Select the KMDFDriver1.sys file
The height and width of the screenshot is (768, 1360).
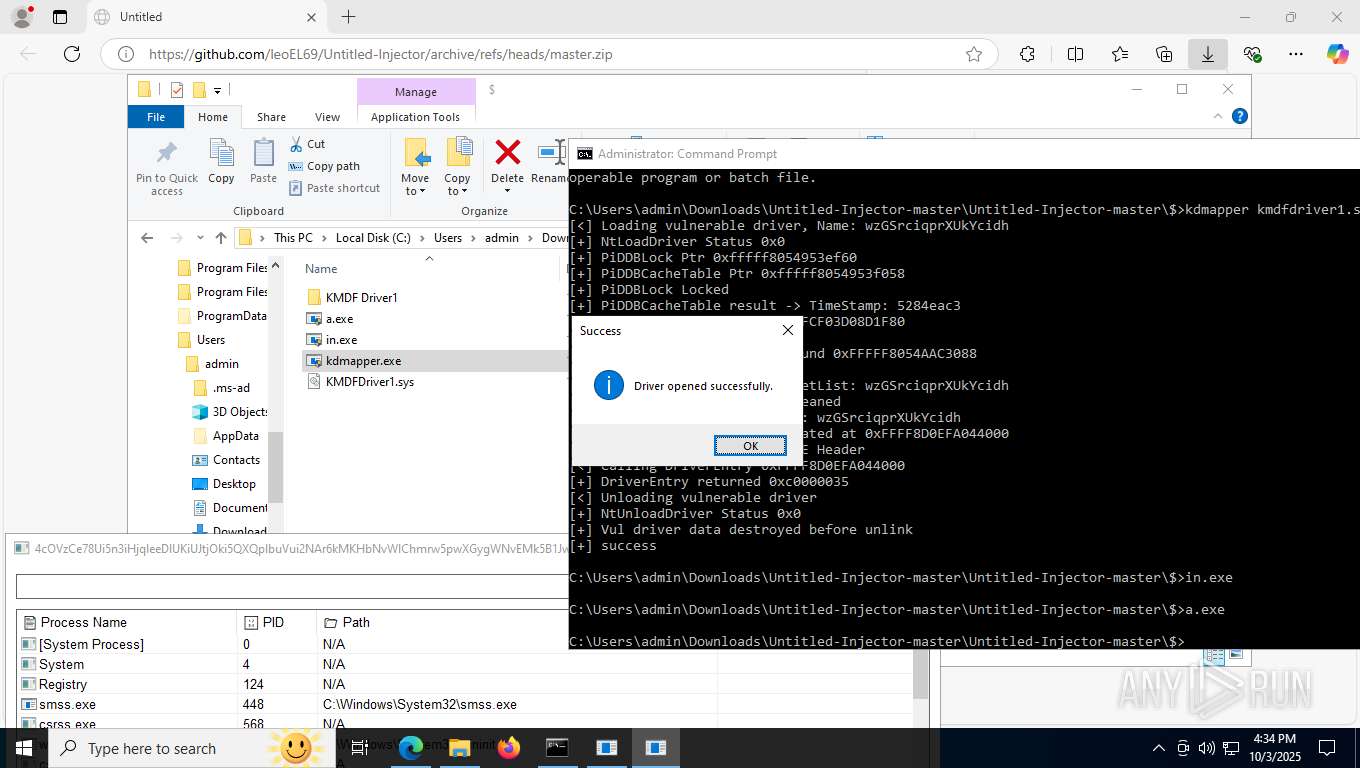point(369,382)
